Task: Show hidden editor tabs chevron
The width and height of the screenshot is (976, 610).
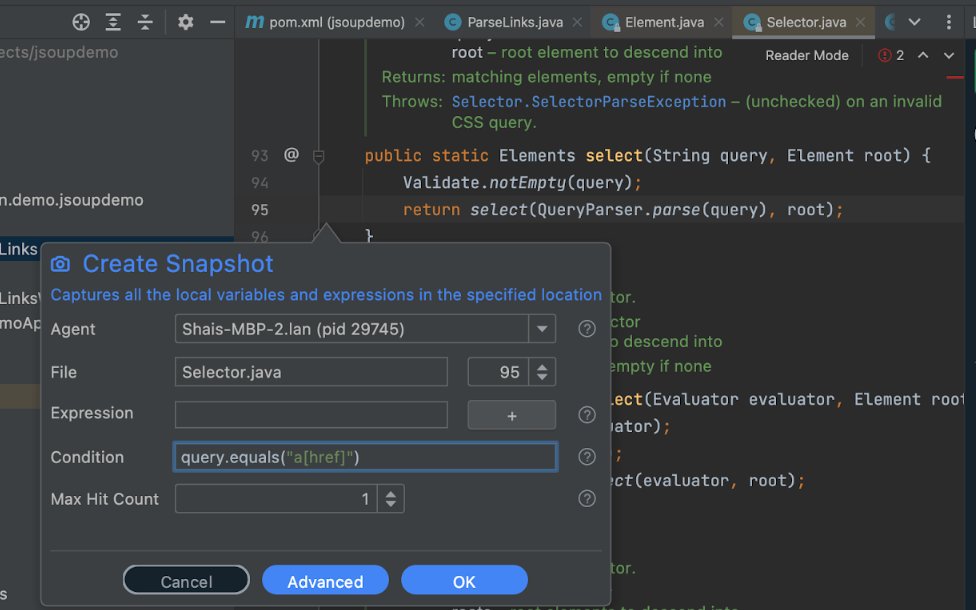Action: click(914, 22)
